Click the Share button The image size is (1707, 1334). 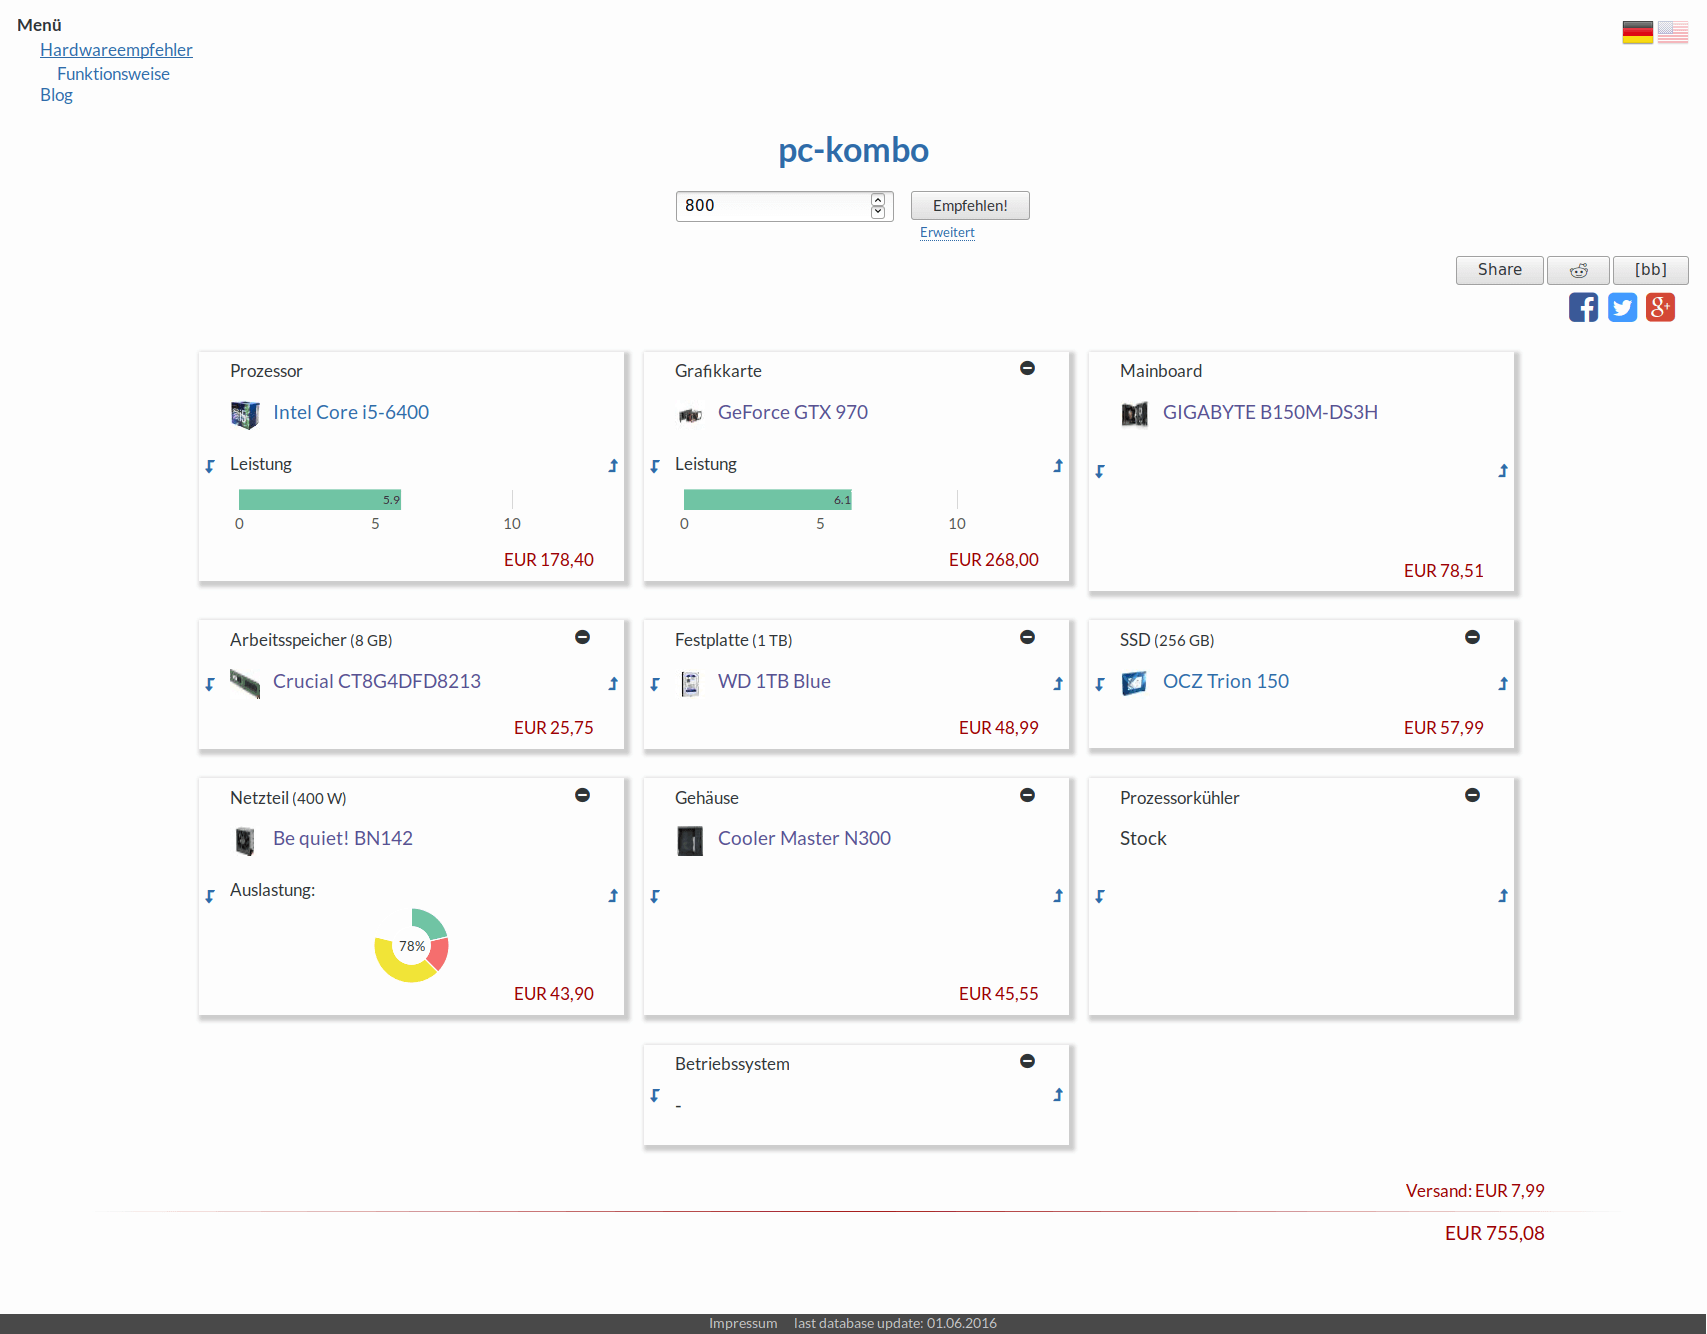coord(1500,270)
